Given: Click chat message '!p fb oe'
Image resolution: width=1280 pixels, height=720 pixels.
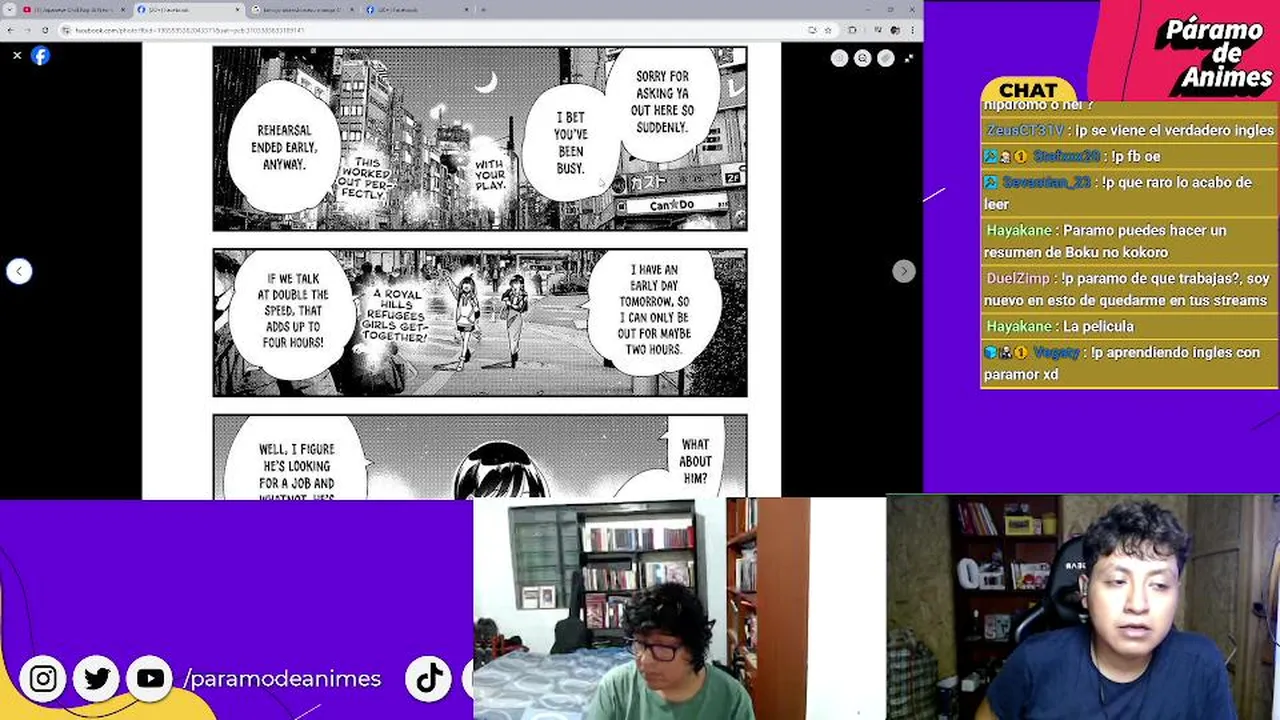Looking at the screenshot, I should (x=1129, y=156).
